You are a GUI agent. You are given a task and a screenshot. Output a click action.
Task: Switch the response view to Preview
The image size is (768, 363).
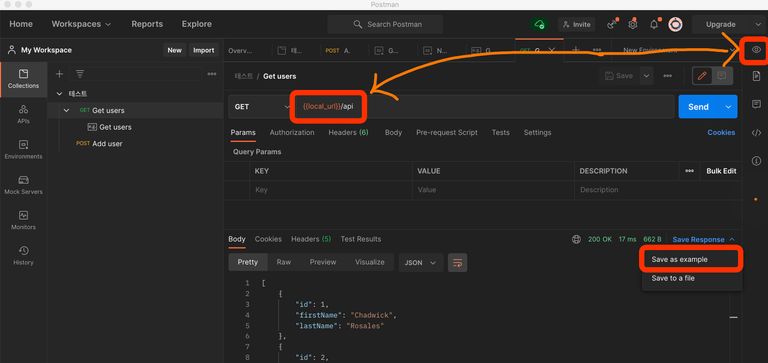323,263
